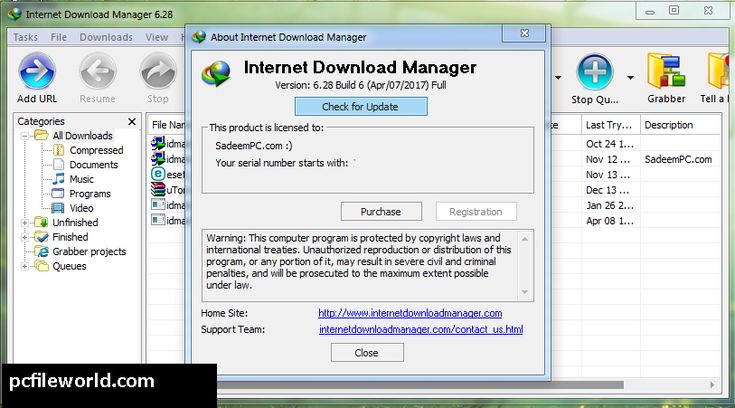Click the Stop Queue clock icon

click(x=594, y=72)
